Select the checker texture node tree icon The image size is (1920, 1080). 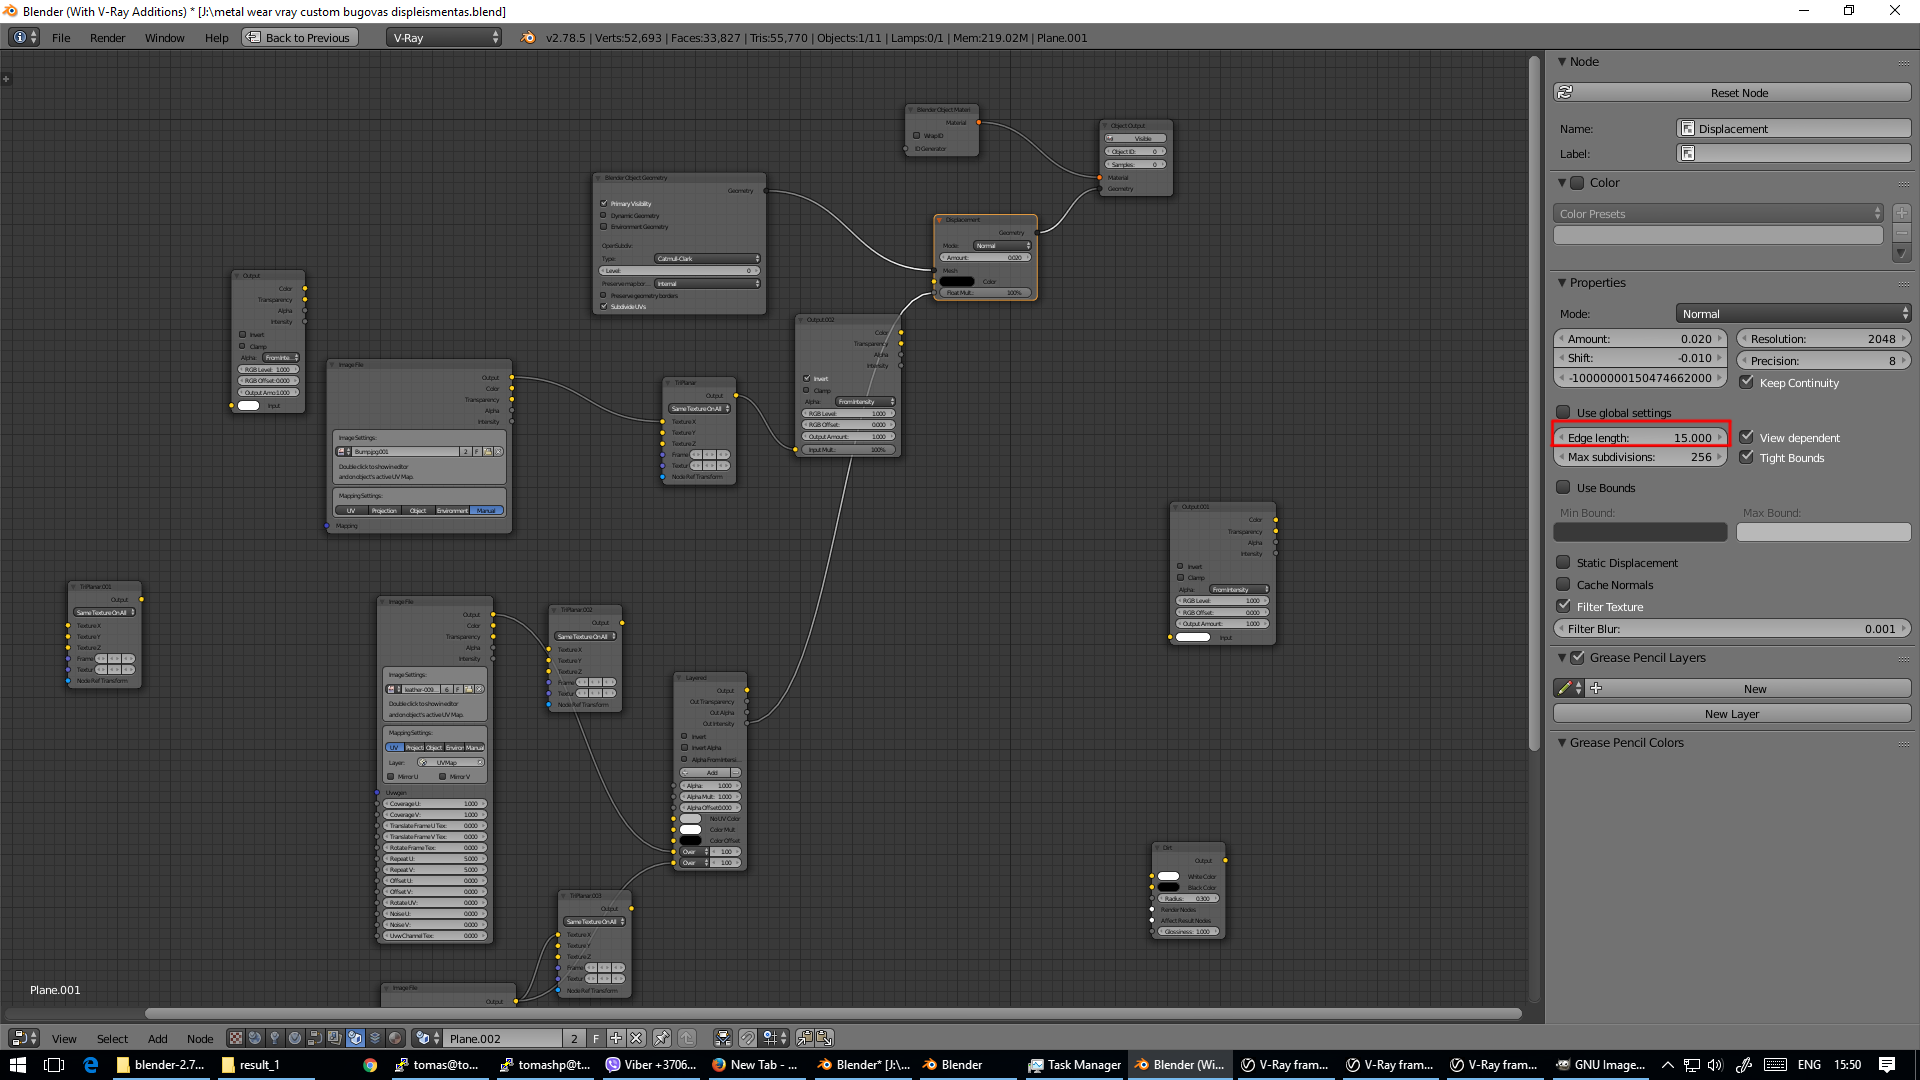(235, 1038)
